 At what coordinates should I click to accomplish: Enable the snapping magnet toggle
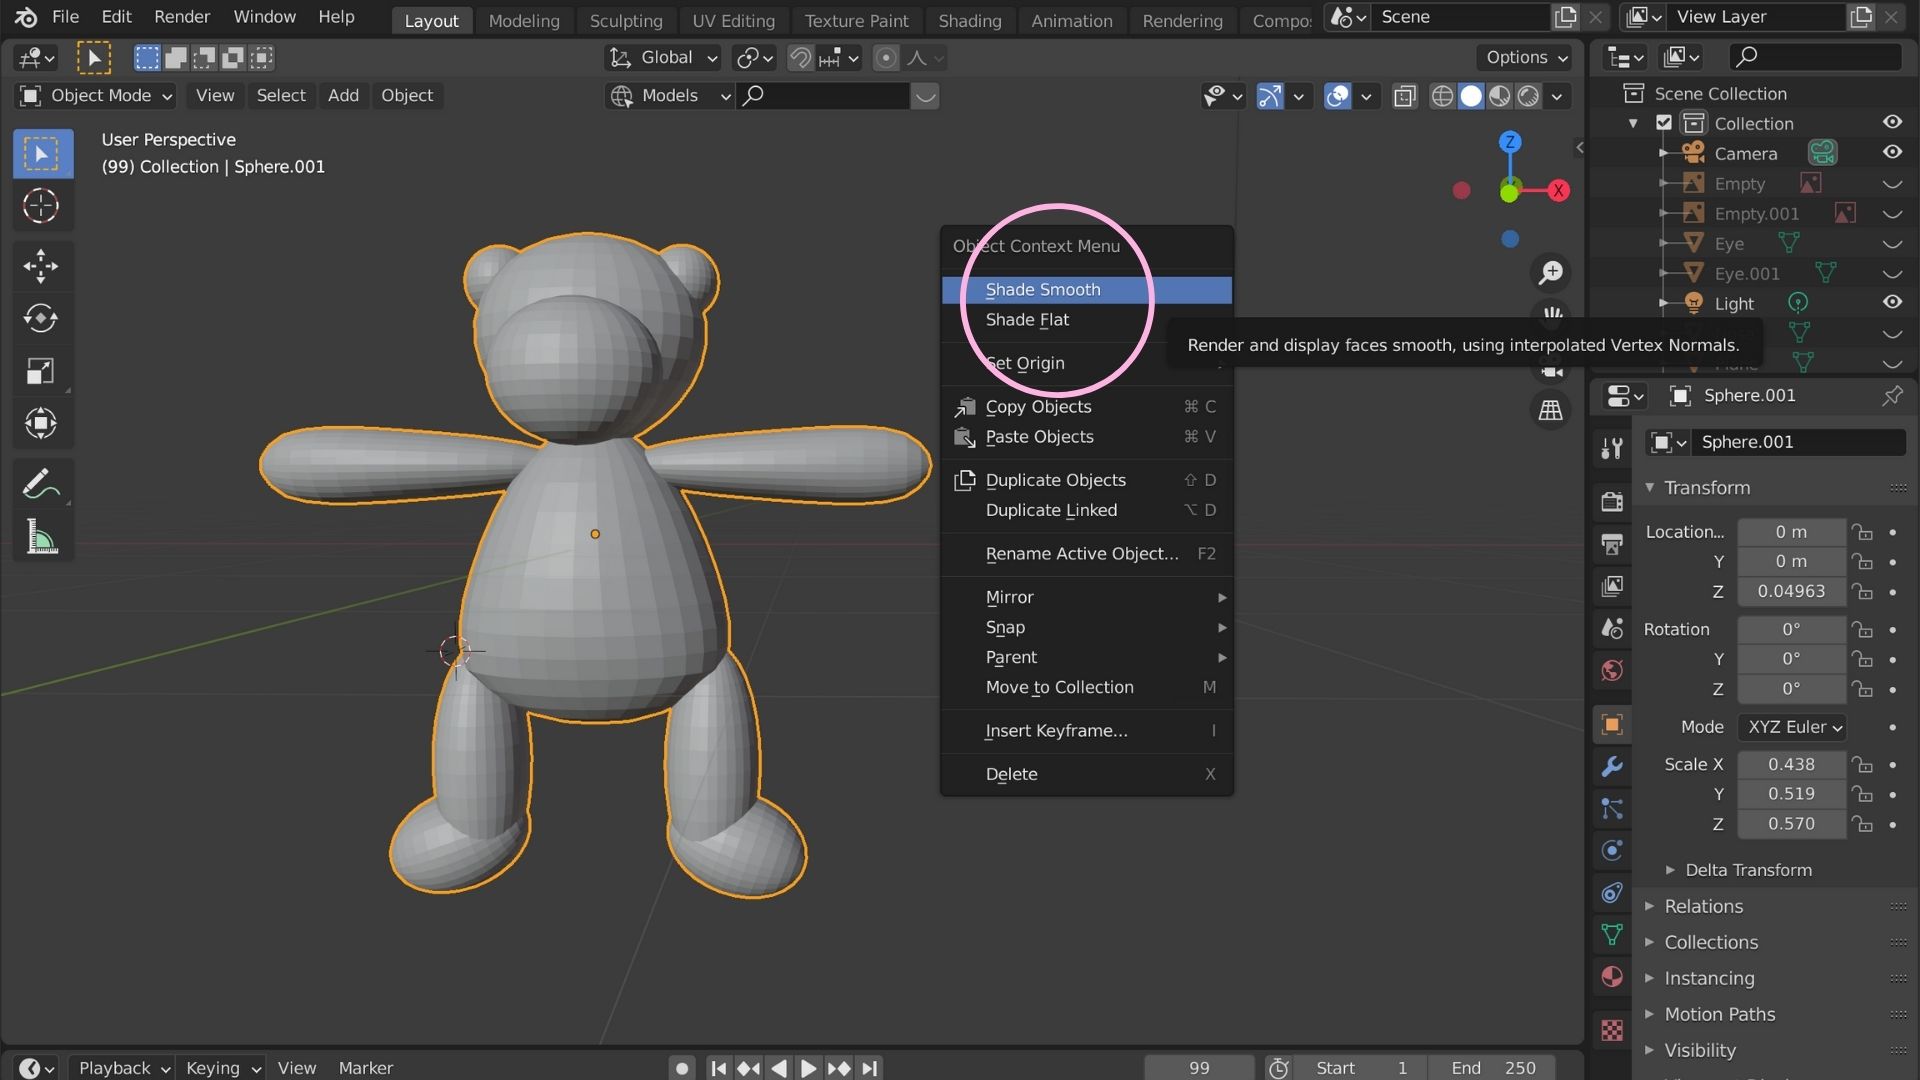coord(800,58)
